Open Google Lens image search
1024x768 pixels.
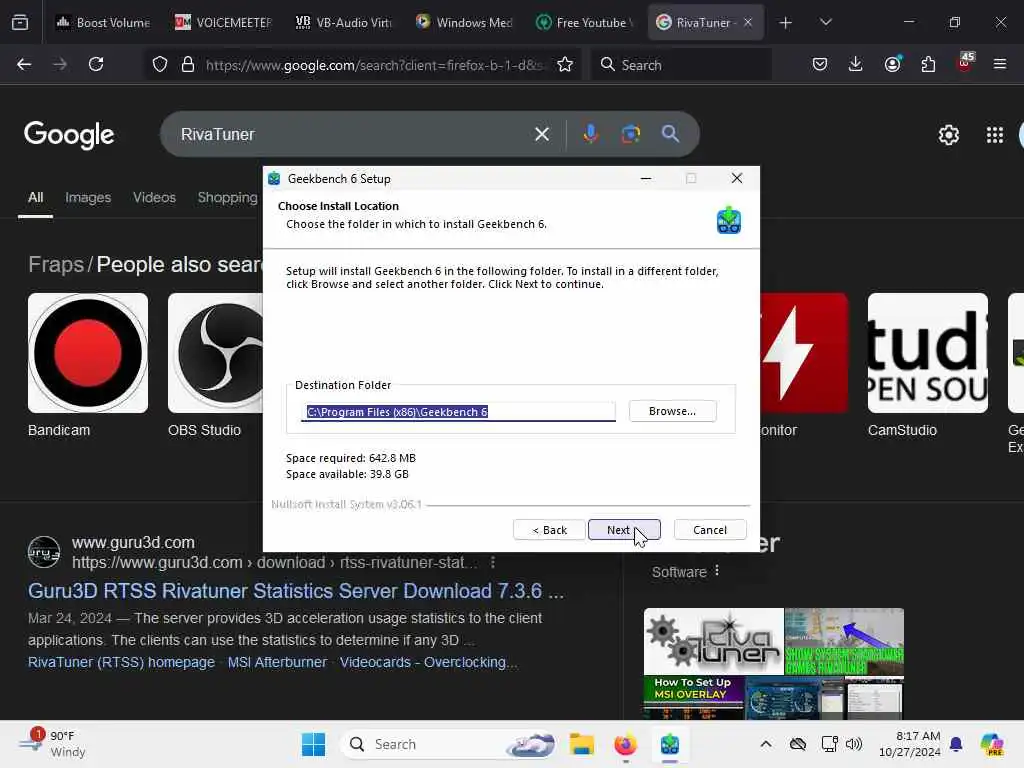click(x=630, y=134)
